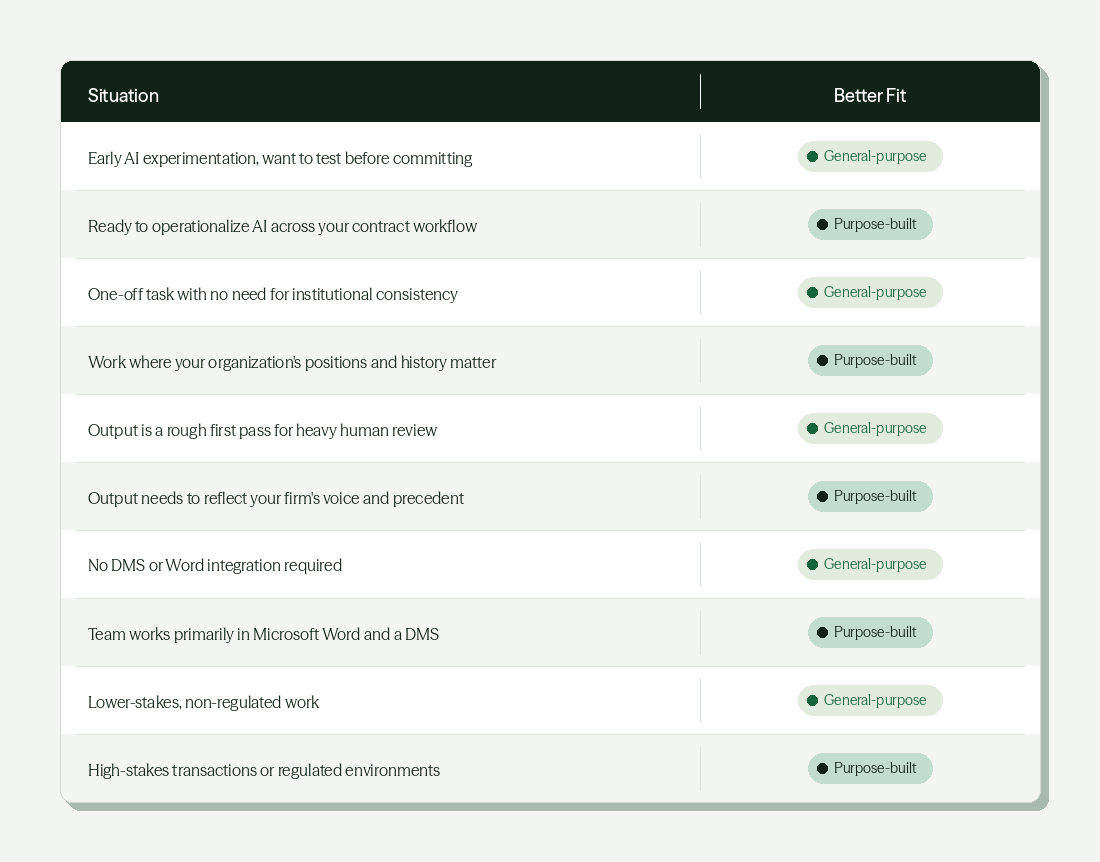Click the 'Situation' column header

[x=123, y=95]
